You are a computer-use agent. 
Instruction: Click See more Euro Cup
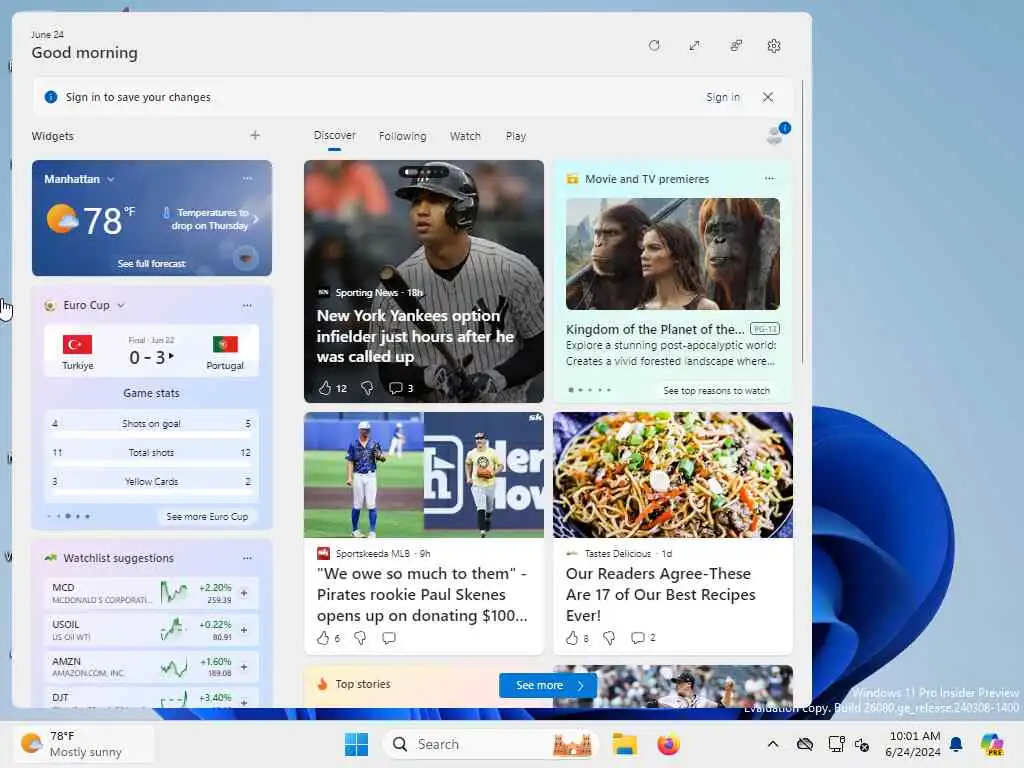coord(207,517)
